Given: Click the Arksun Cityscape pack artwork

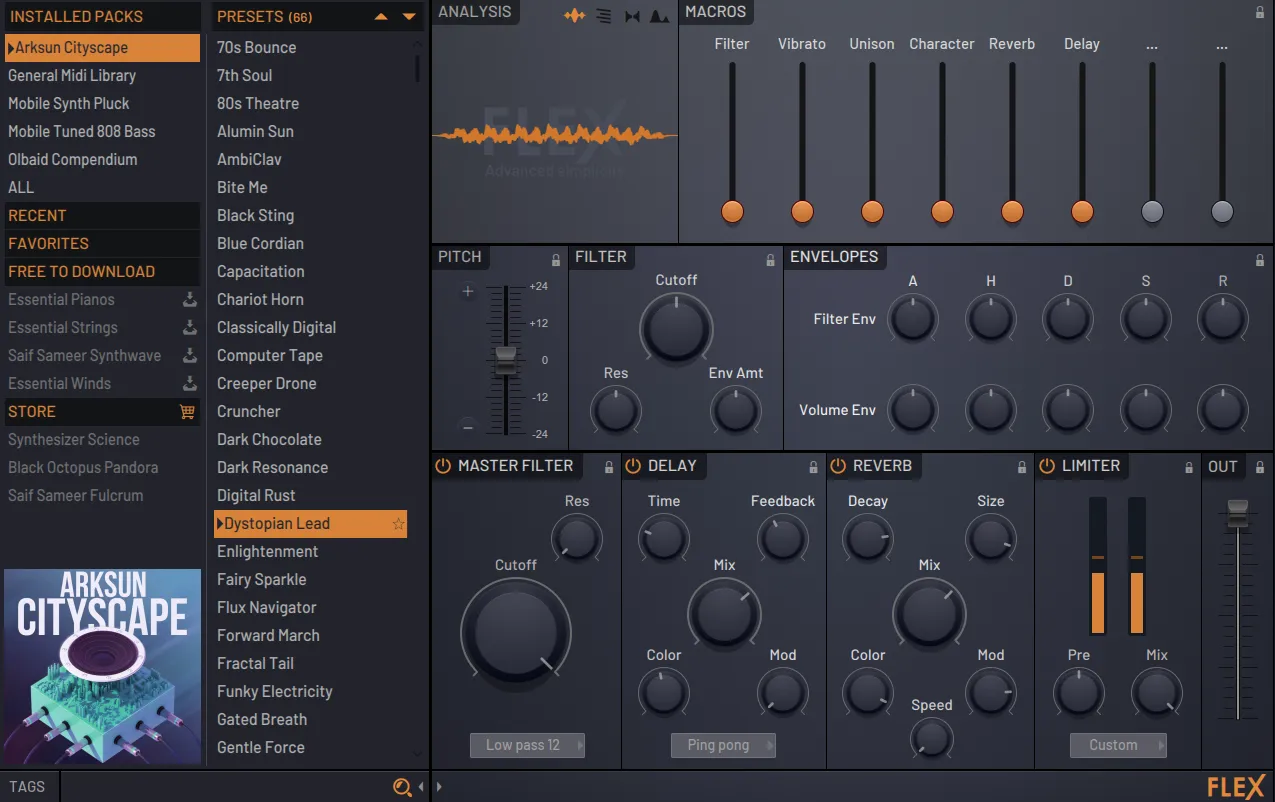Looking at the screenshot, I should pyautogui.click(x=102, y=667).
